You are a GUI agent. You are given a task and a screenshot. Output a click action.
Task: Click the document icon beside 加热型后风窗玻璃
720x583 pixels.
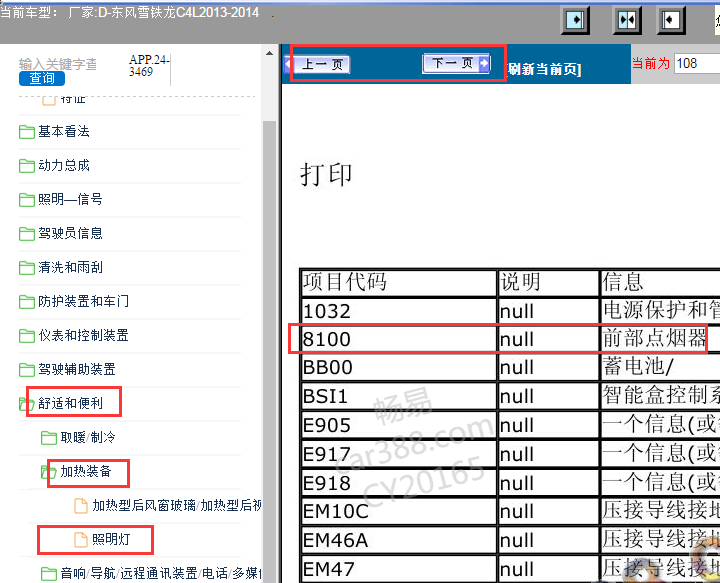coord(81,506)
